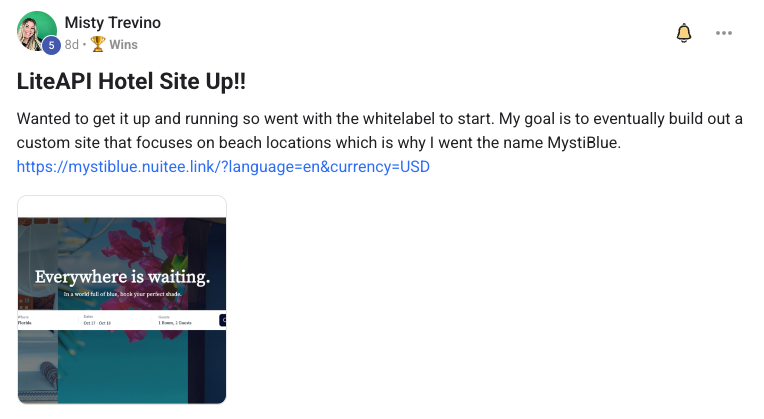Click the 8d post timestamp
Screen dimensions: 764x419
point(72,44)
